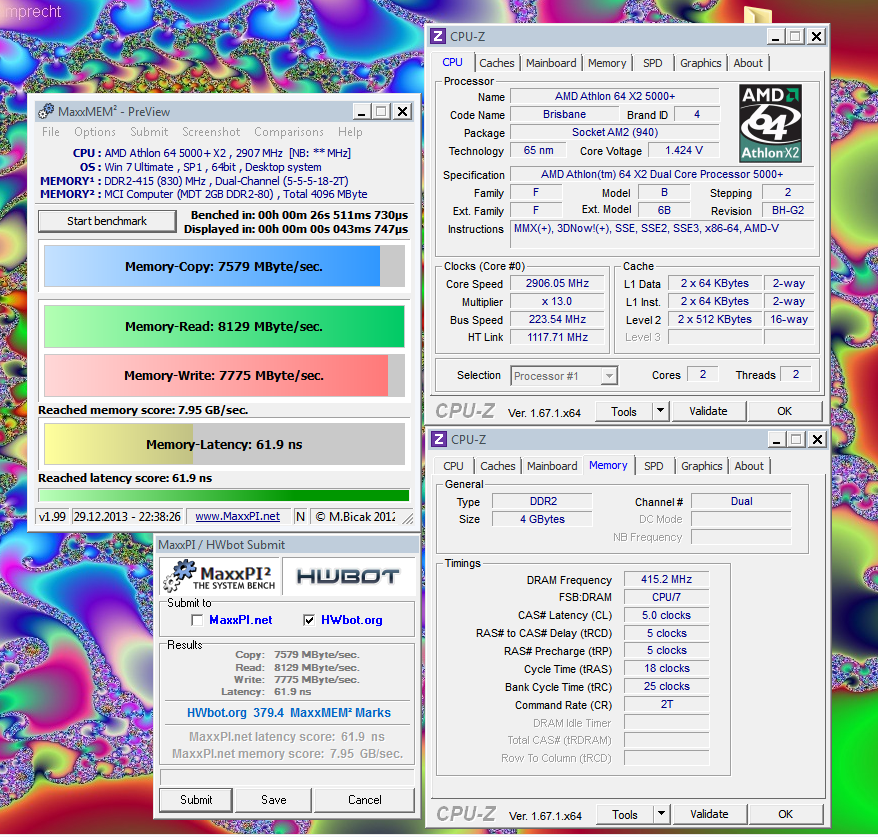
Task: Click Validate button in upper CPU-Z window
Action: [708, 412]
